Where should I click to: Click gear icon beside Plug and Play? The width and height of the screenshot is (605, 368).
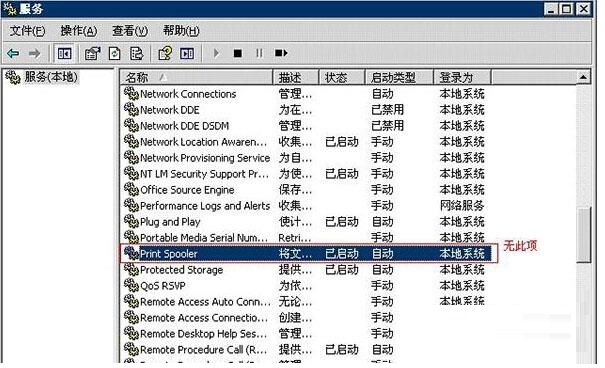coord(131,221)
